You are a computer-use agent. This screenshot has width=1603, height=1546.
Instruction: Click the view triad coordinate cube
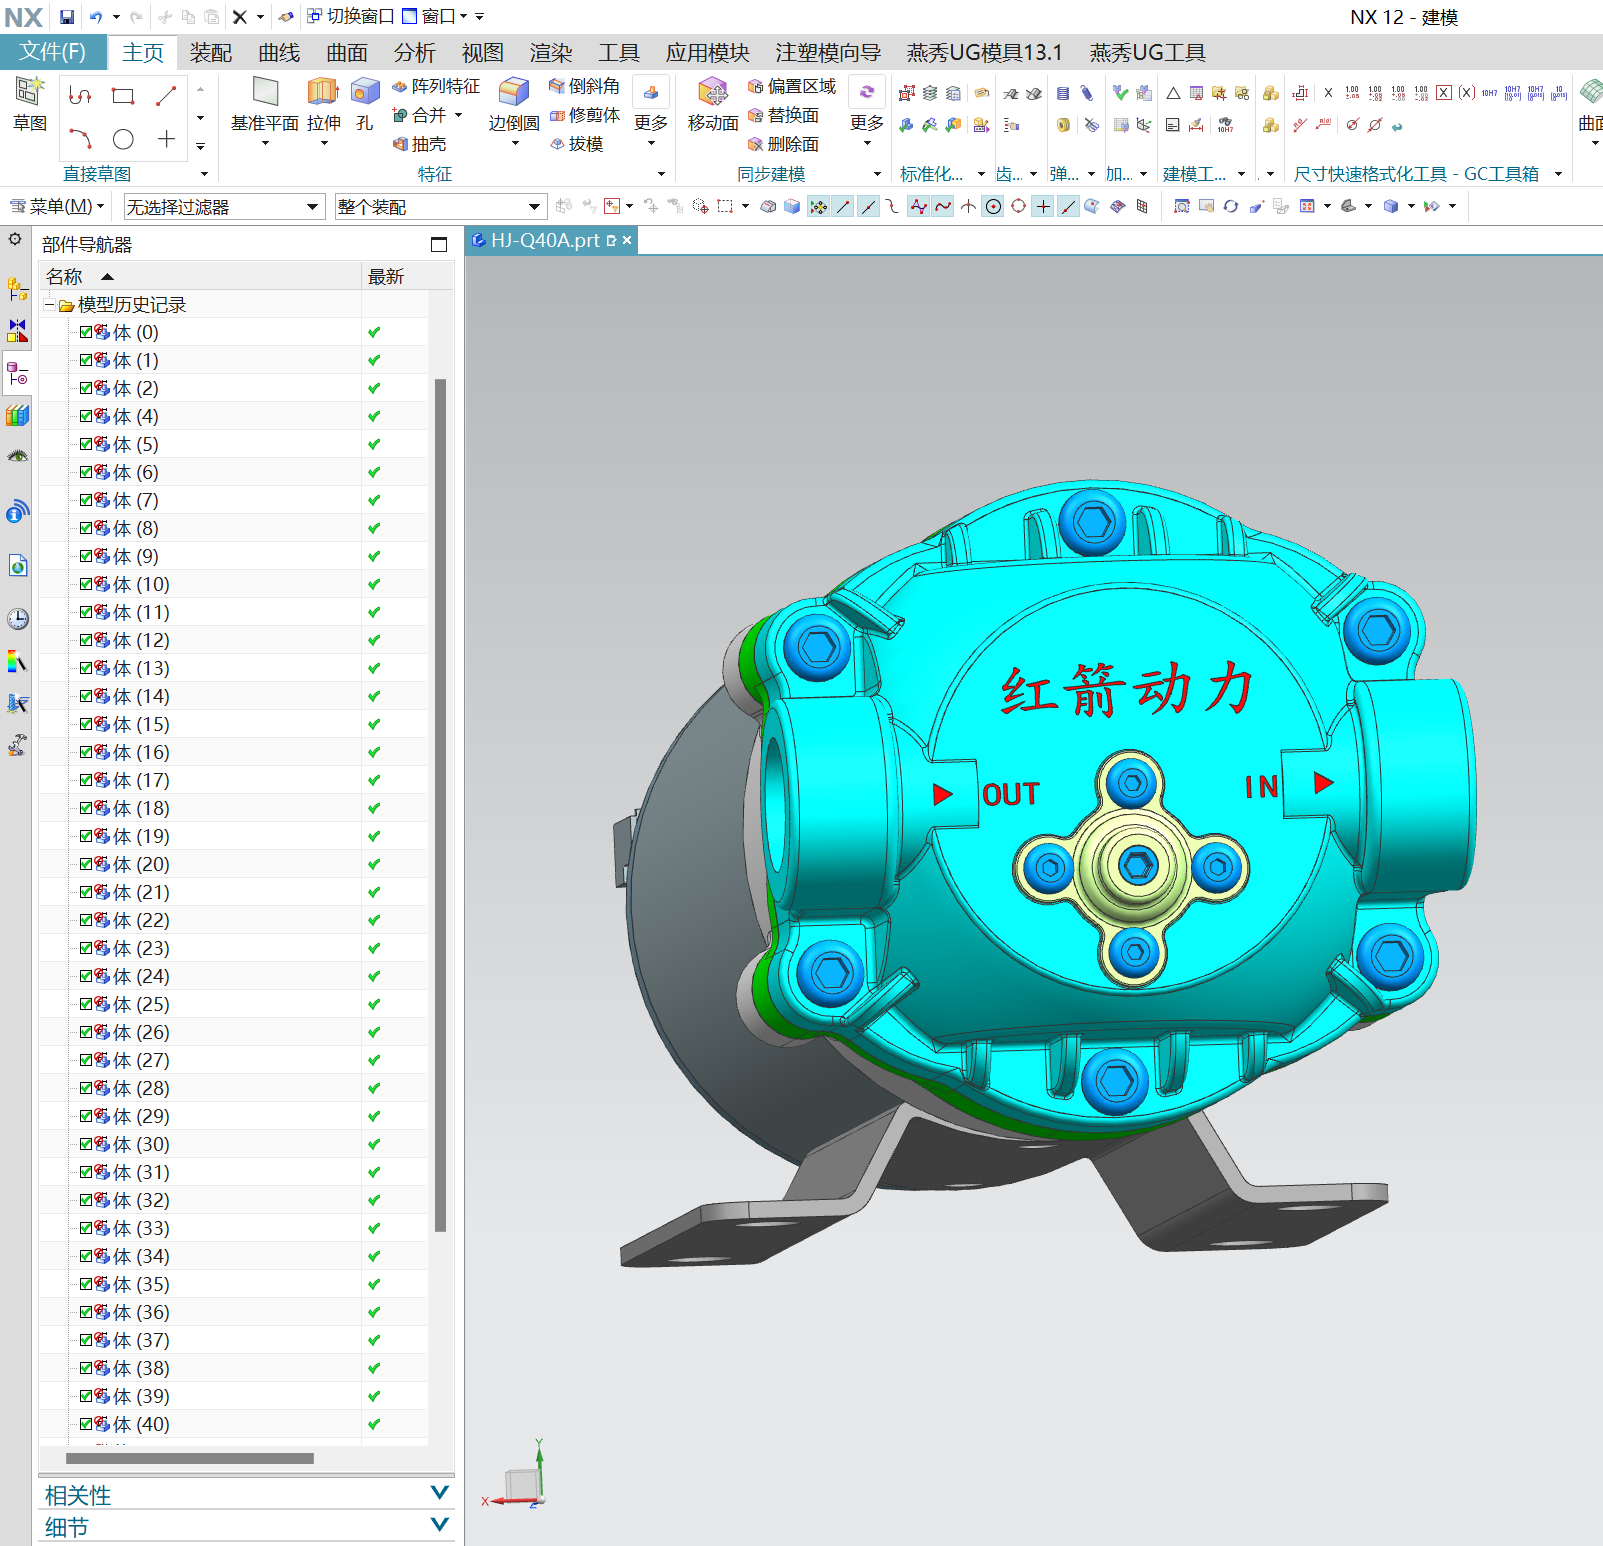[x=521, y=1484]
